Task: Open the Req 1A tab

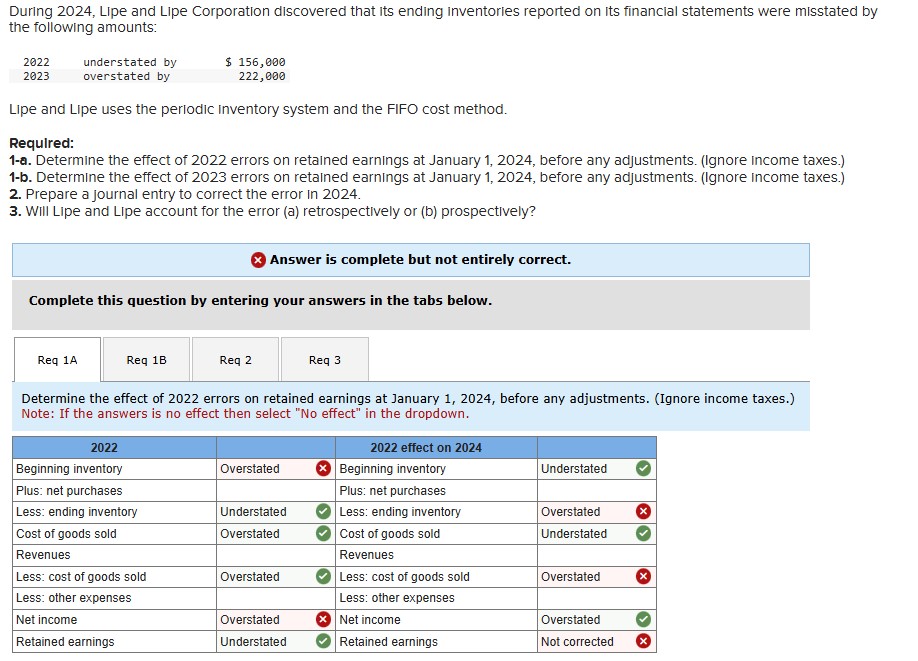Action: point(57,359)
